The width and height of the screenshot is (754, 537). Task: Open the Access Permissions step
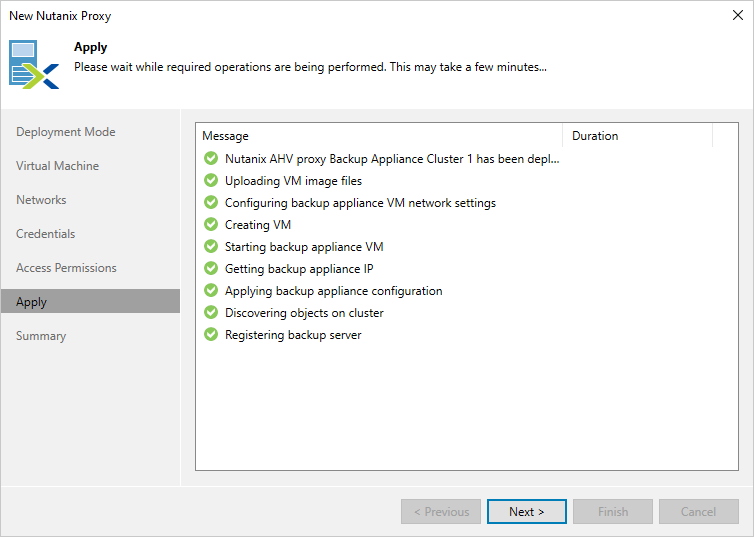(x=67, y=268)
